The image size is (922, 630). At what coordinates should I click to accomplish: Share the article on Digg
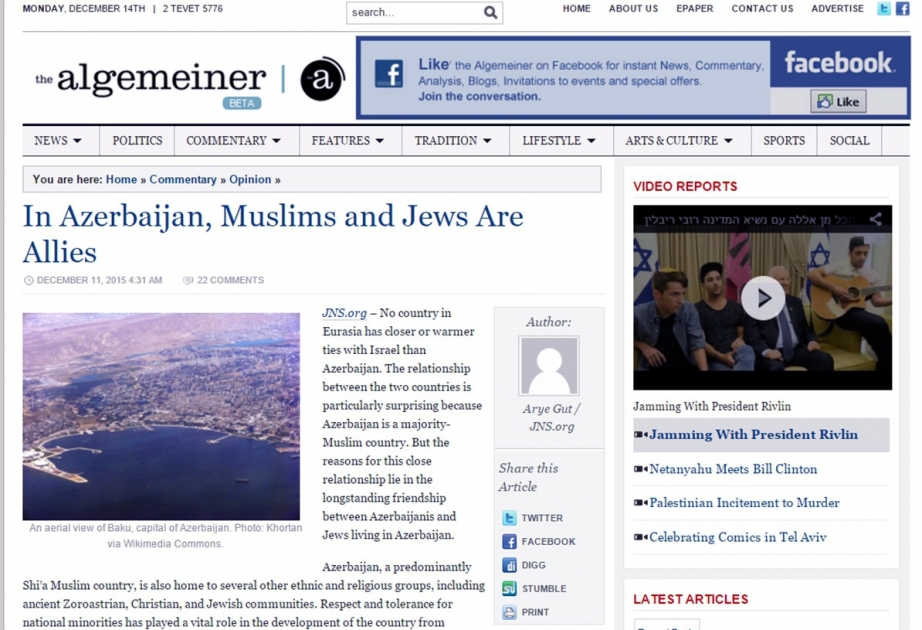click(x=509, y=565)
